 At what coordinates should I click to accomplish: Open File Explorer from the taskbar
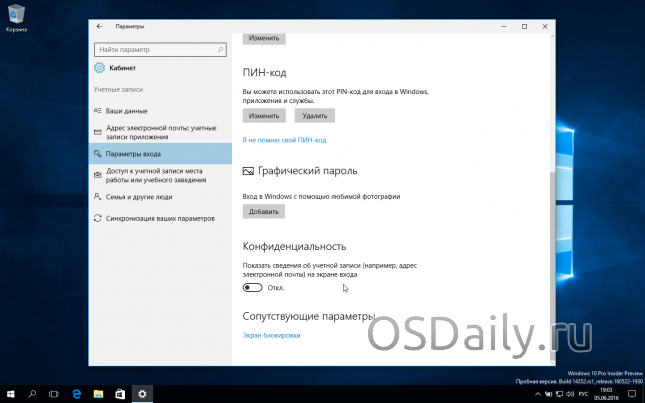coord(98,394)
